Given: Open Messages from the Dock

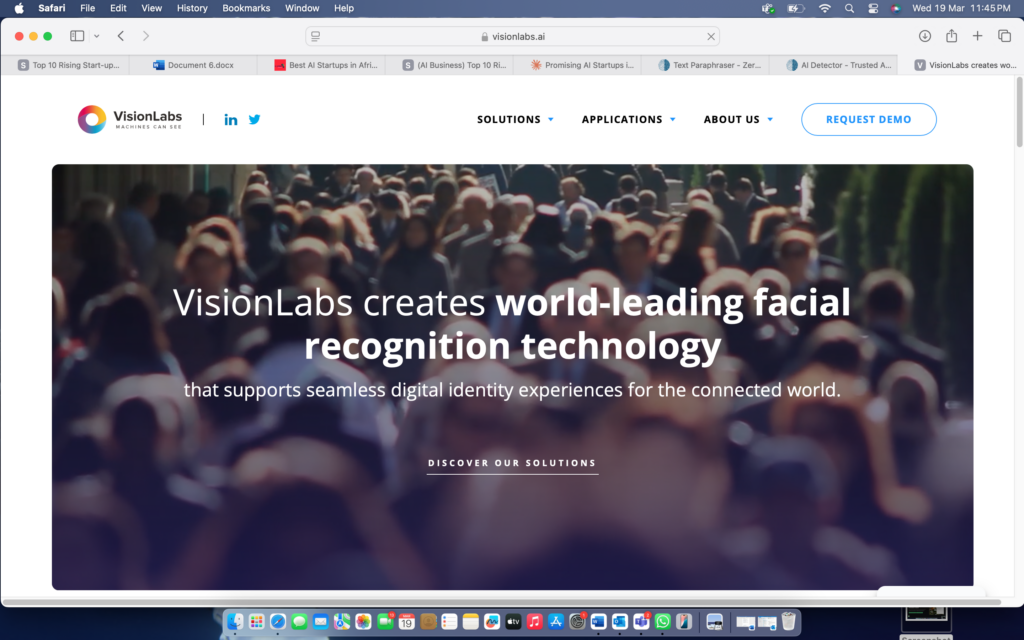Looking at the screenshot, I should (299, 622).
